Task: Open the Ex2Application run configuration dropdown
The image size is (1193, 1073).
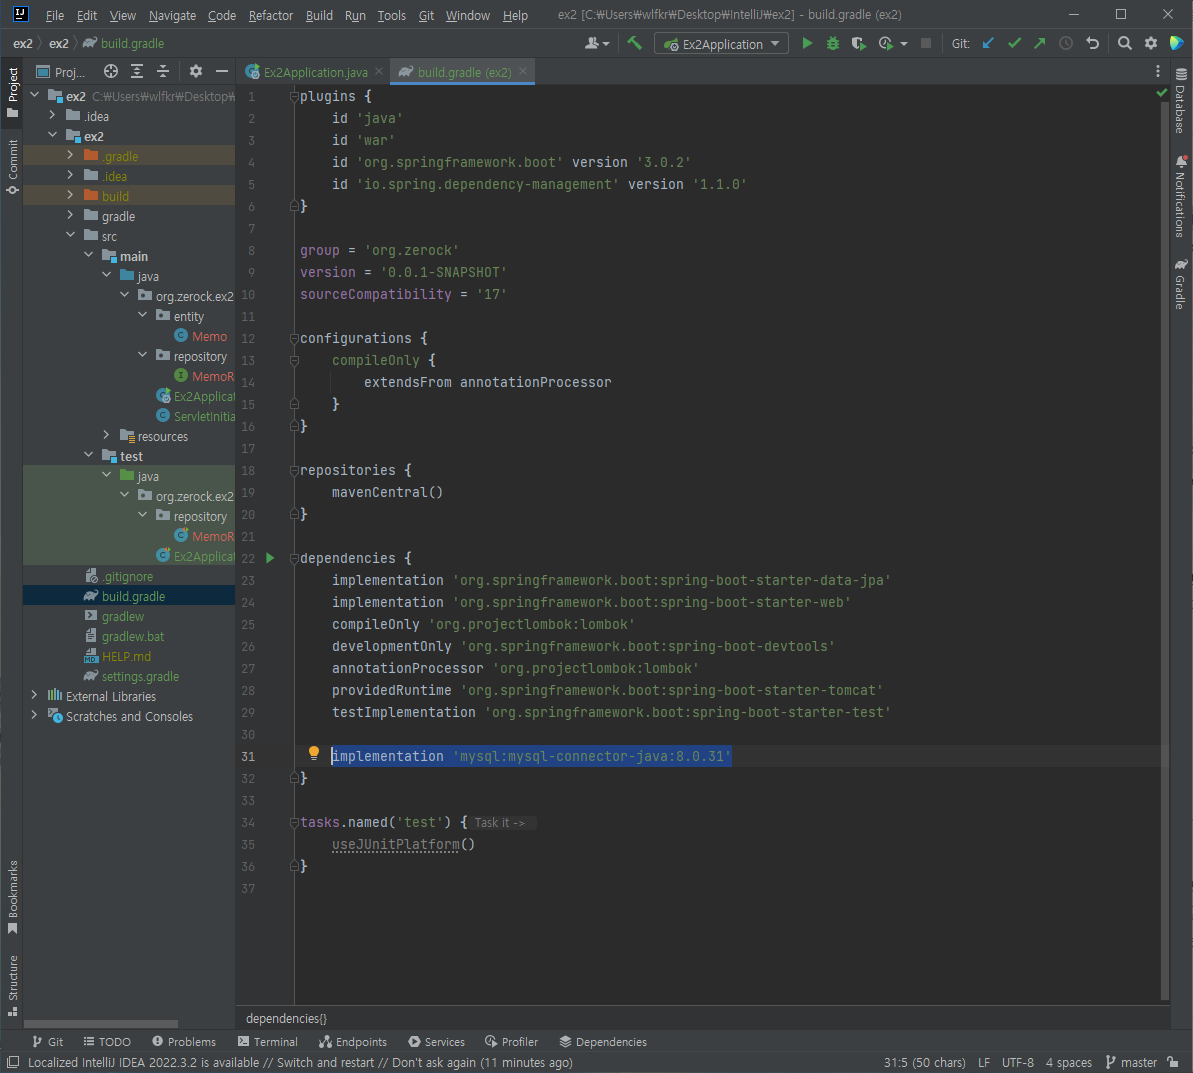Action: point(721,44)
